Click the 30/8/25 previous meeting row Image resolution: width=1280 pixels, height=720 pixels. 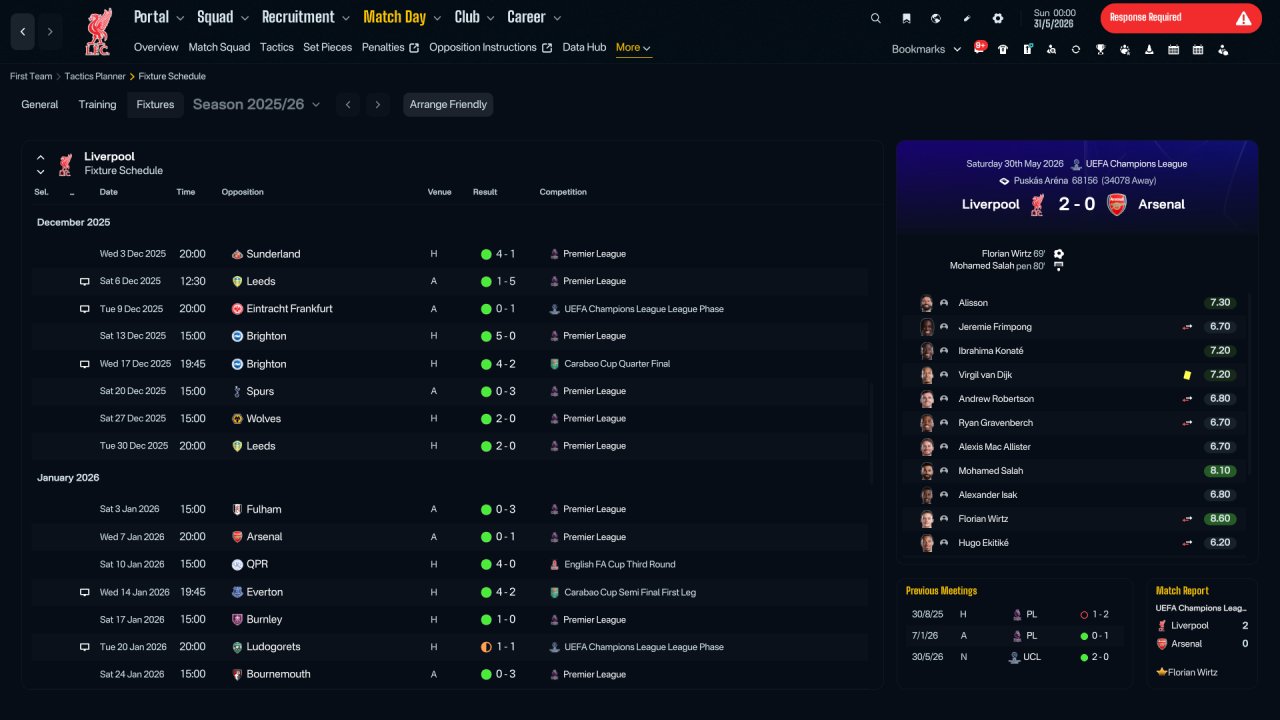coord(1014,615)
